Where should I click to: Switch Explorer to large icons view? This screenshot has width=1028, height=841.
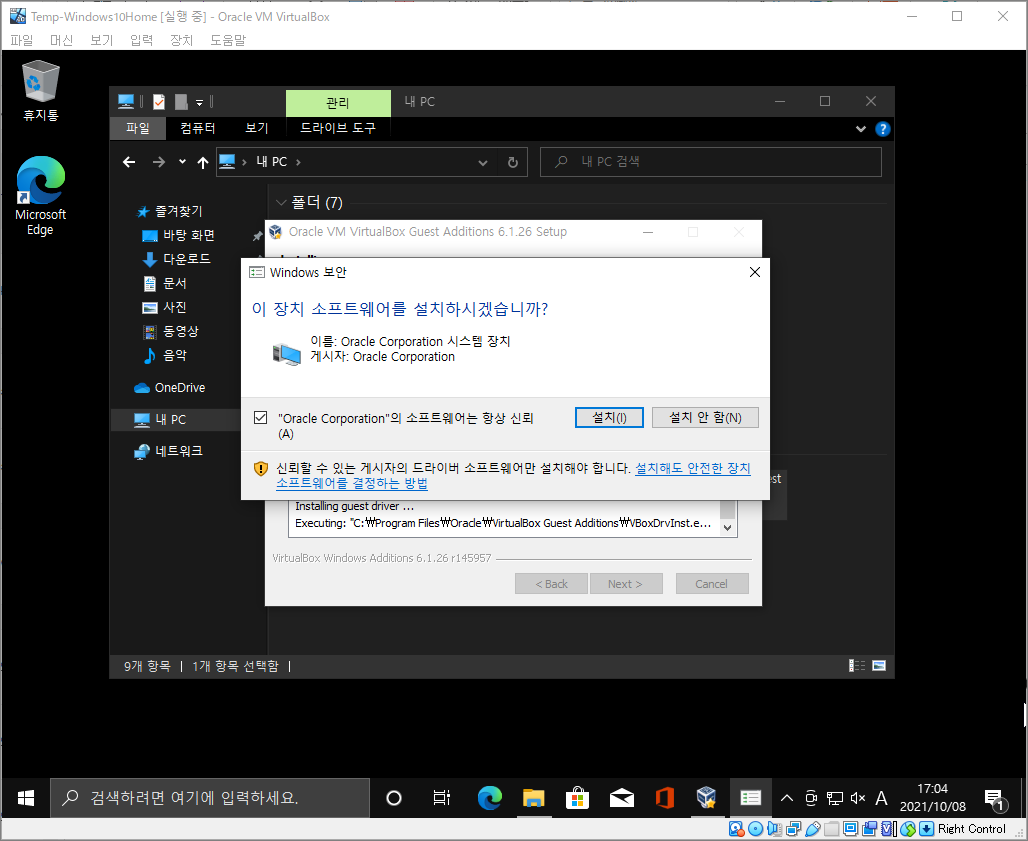tap(879, 666)
